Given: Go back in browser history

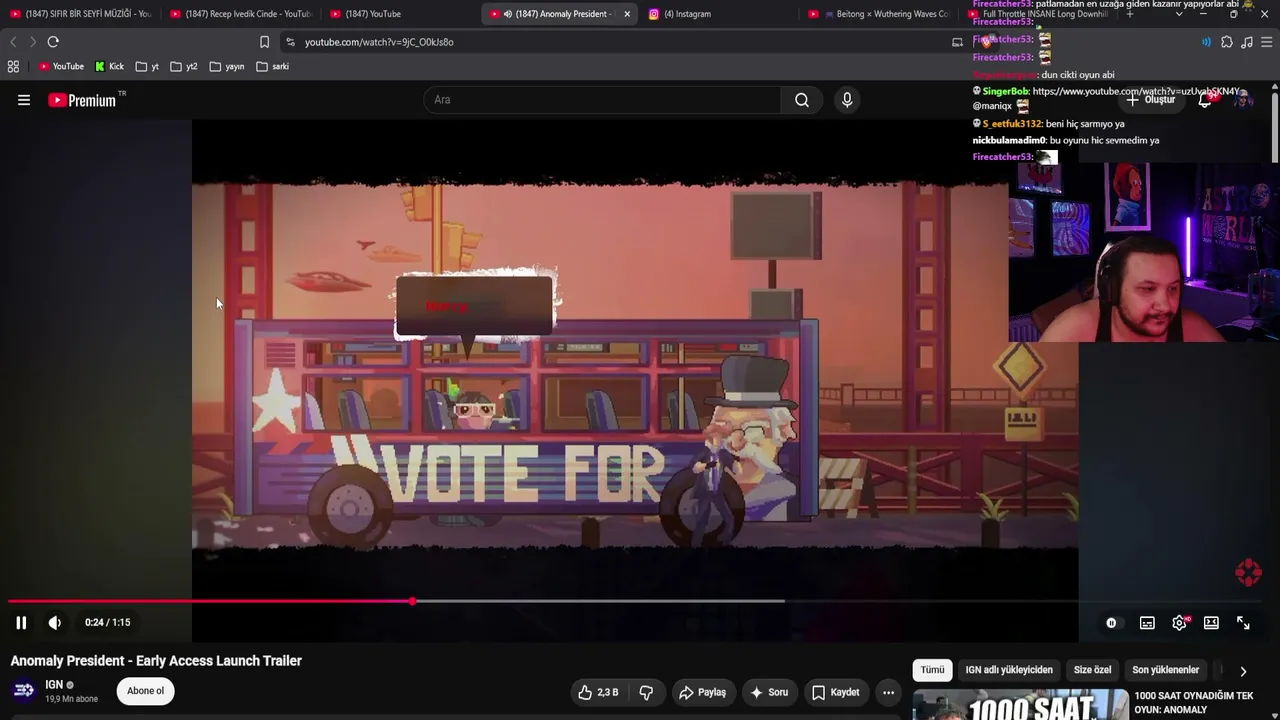Looking at the screenshot, I should [13, 42].
